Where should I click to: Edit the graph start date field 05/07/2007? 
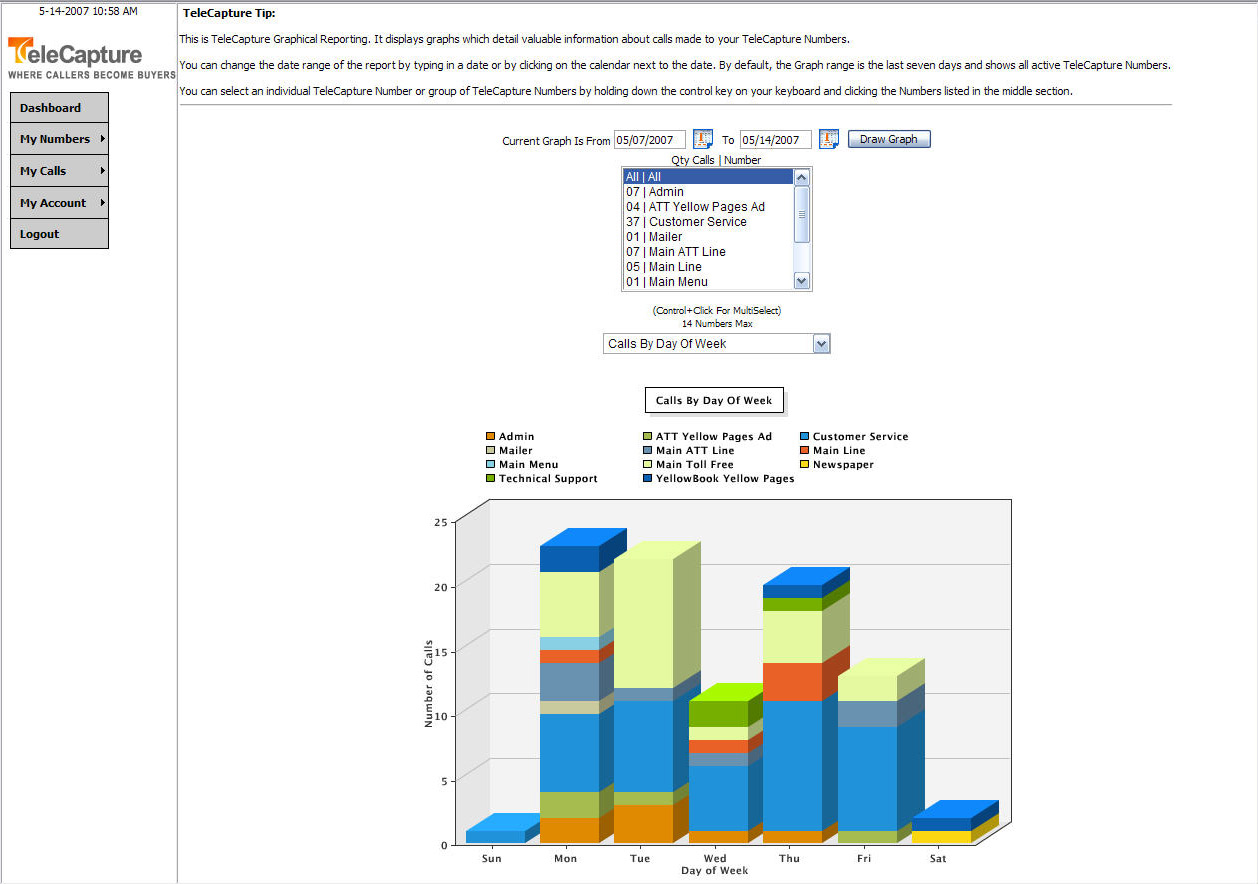point(650,140)
